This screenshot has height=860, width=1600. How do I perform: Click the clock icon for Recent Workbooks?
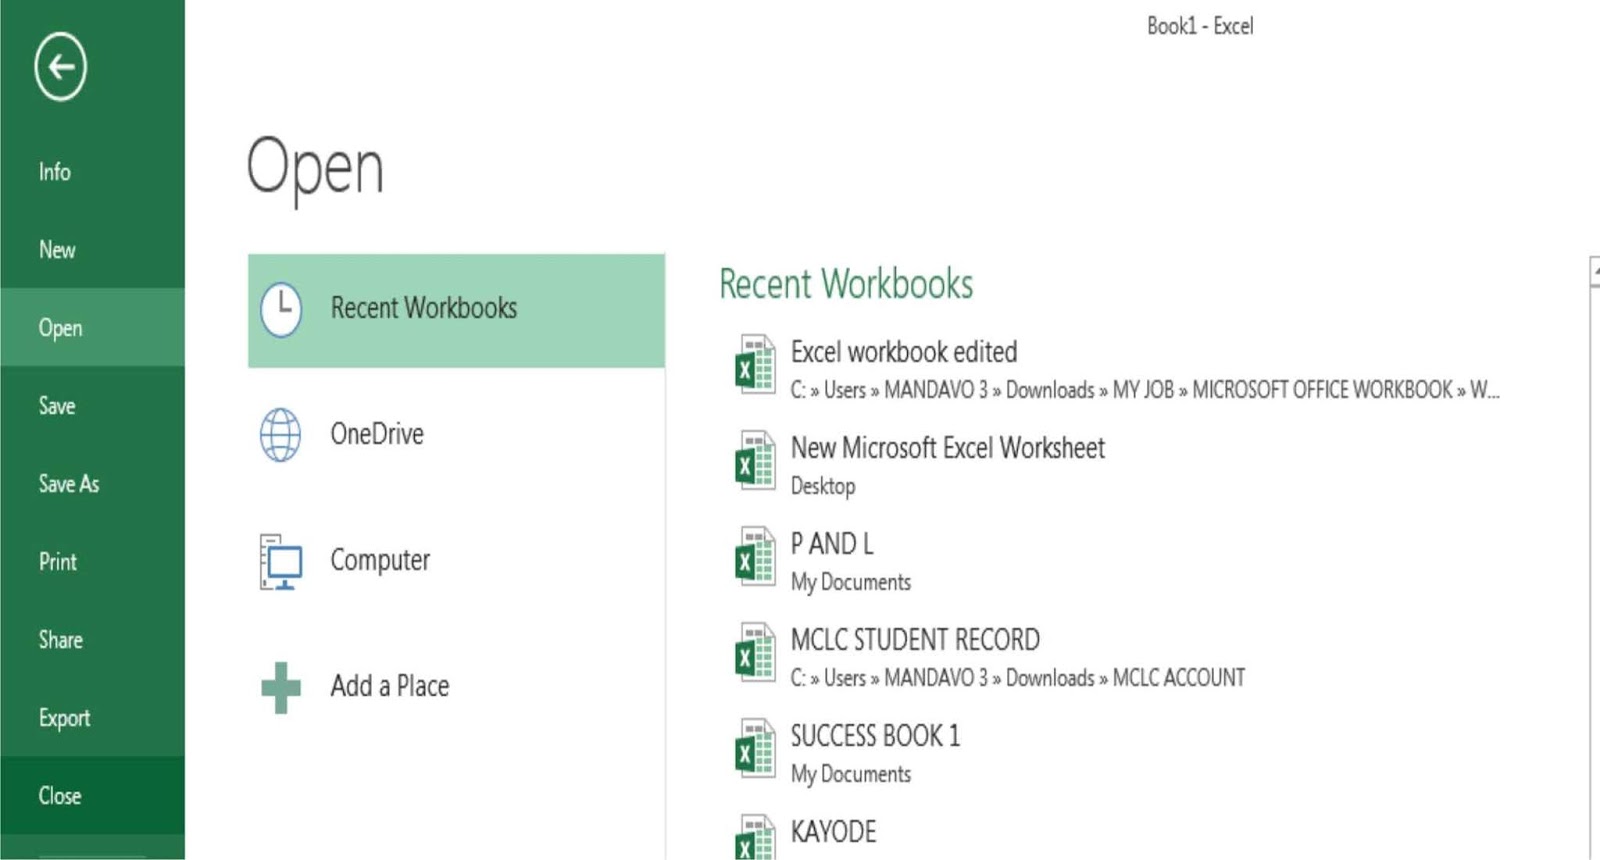click(281, 309)
